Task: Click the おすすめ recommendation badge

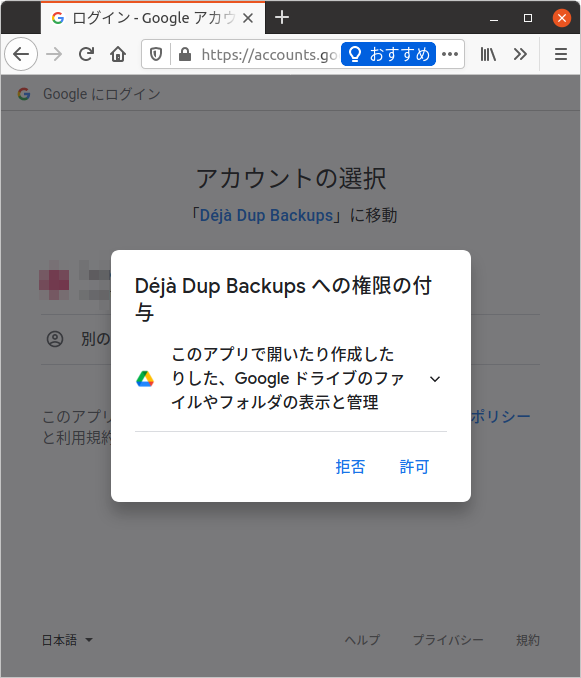Action: tap(388, 54)
